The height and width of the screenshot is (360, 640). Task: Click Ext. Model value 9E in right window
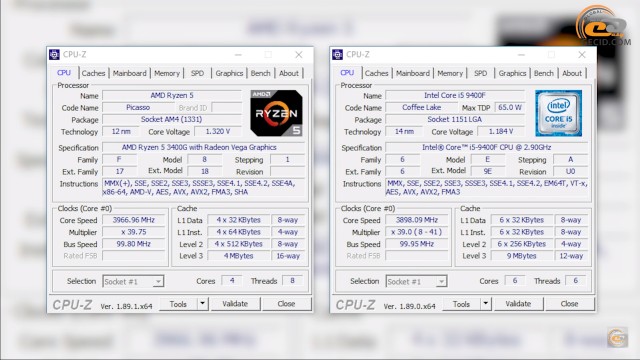coord(488,171)
